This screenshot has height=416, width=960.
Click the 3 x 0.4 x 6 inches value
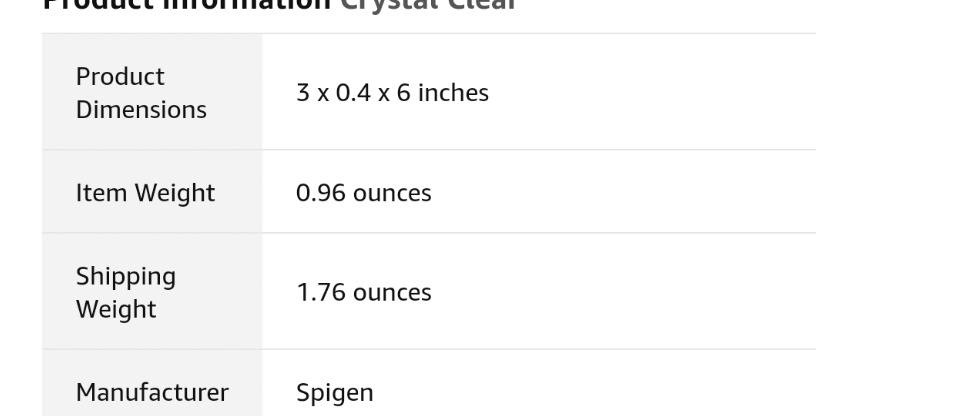tap(392, 93)
